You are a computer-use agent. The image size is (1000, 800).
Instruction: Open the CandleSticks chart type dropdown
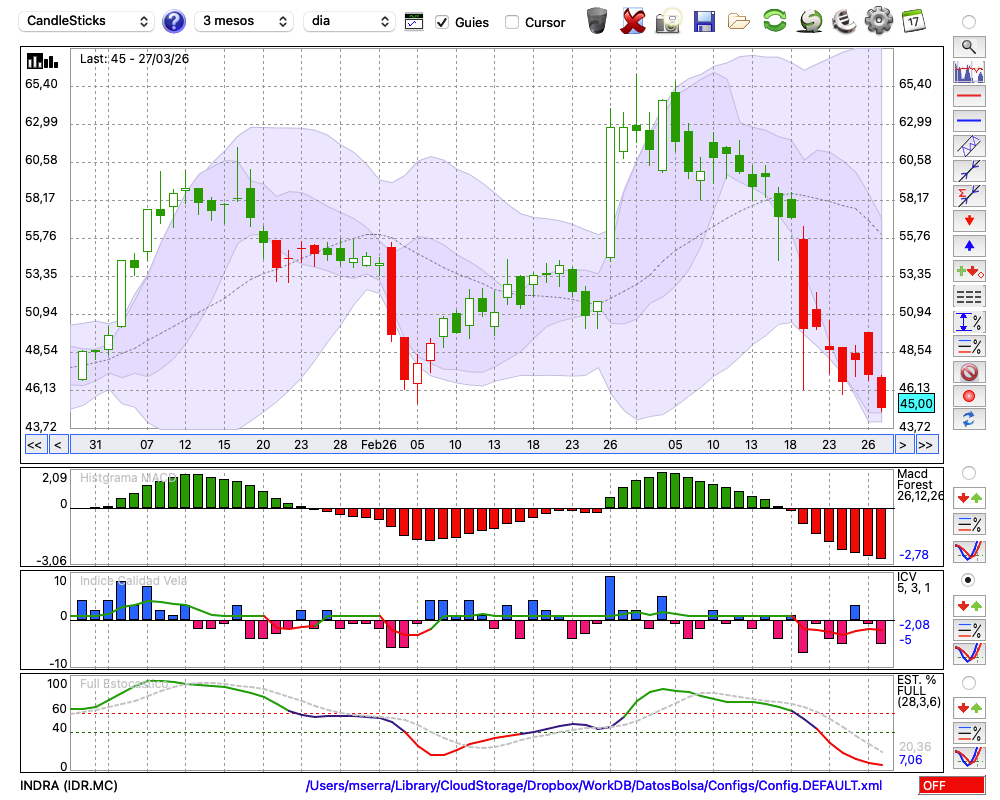(88, 21)
